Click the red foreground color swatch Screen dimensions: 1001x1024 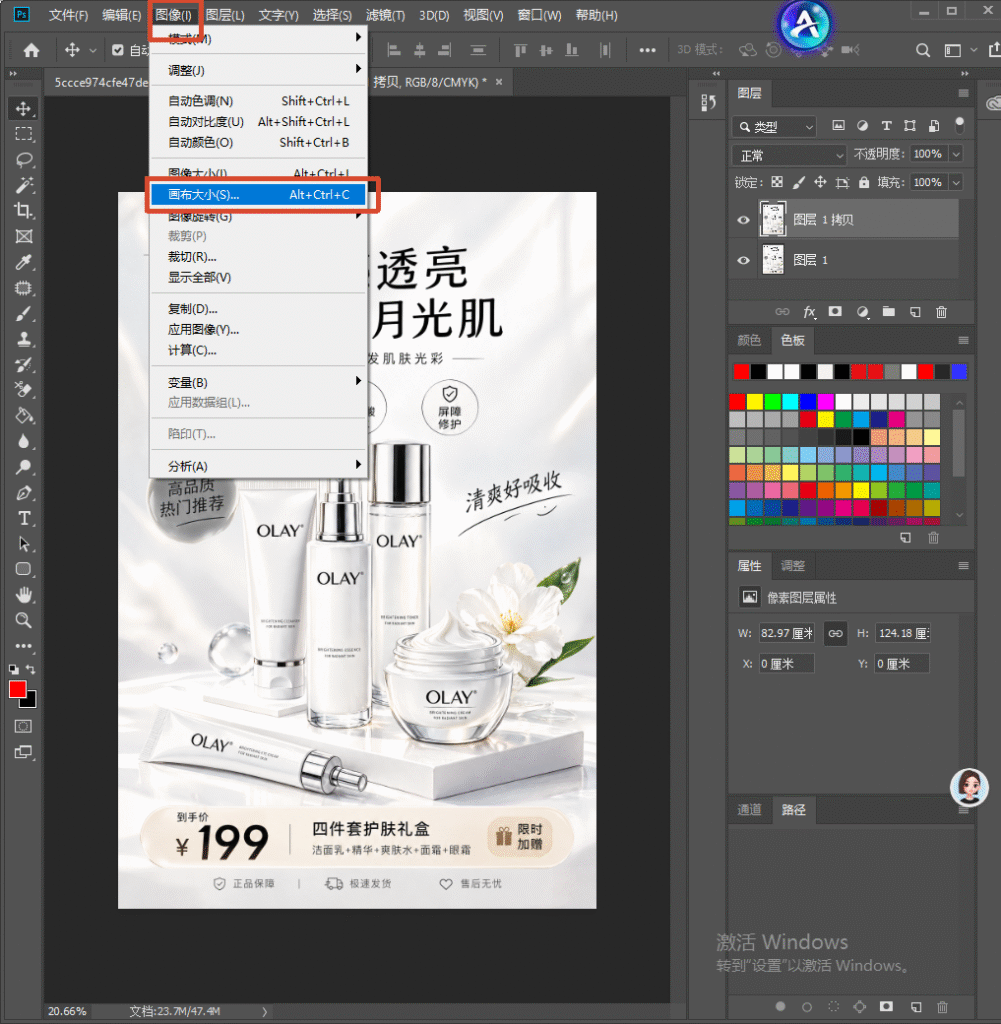coord(18,689)
